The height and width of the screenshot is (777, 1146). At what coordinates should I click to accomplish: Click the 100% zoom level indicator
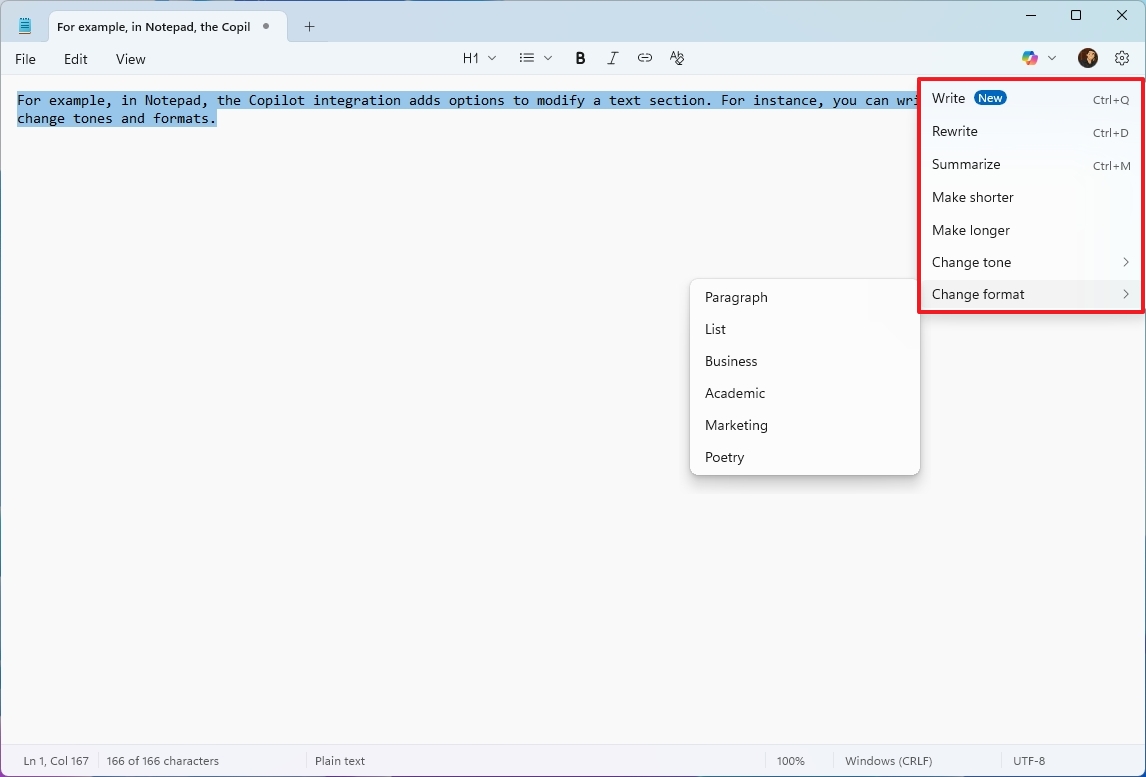coord(790,761)
